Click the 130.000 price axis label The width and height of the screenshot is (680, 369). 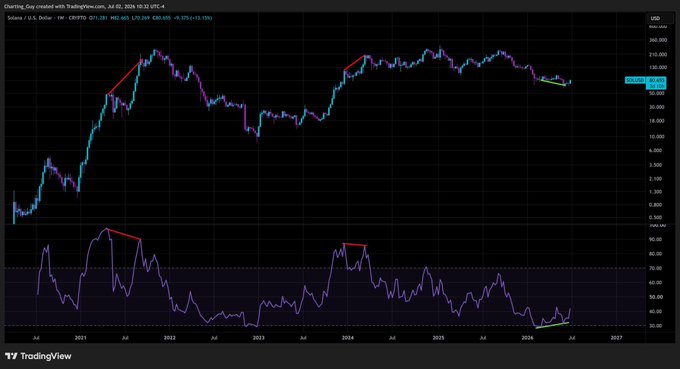click(657, 68)
